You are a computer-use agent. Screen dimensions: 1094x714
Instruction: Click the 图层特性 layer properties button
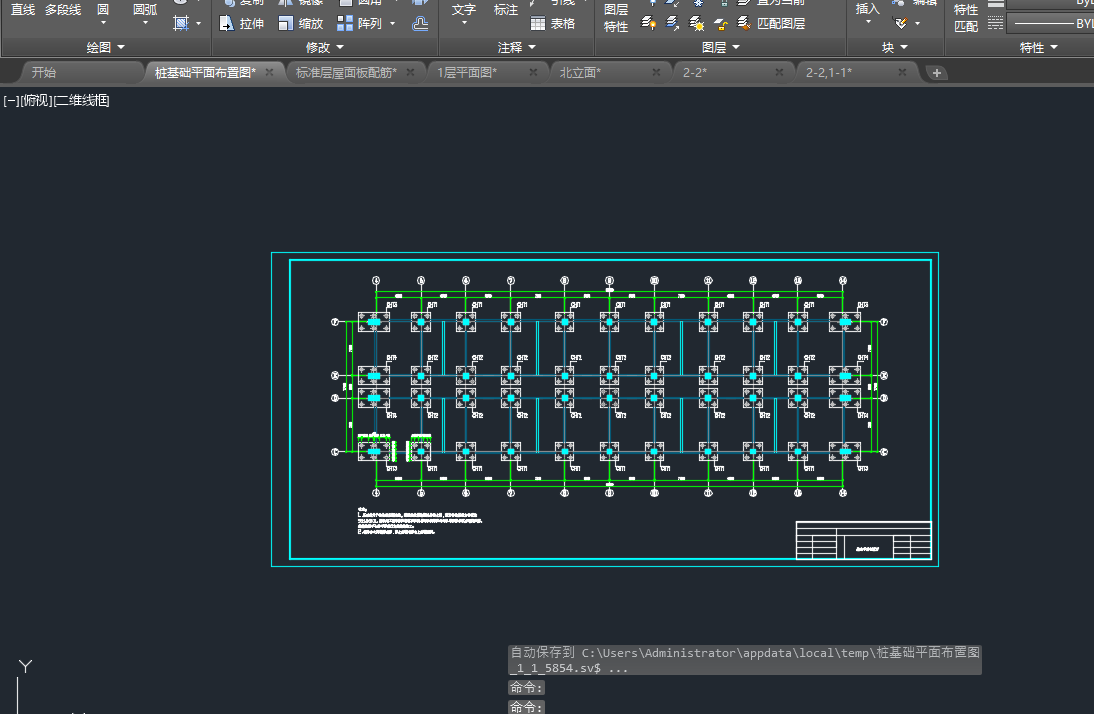tap(616, 18)
